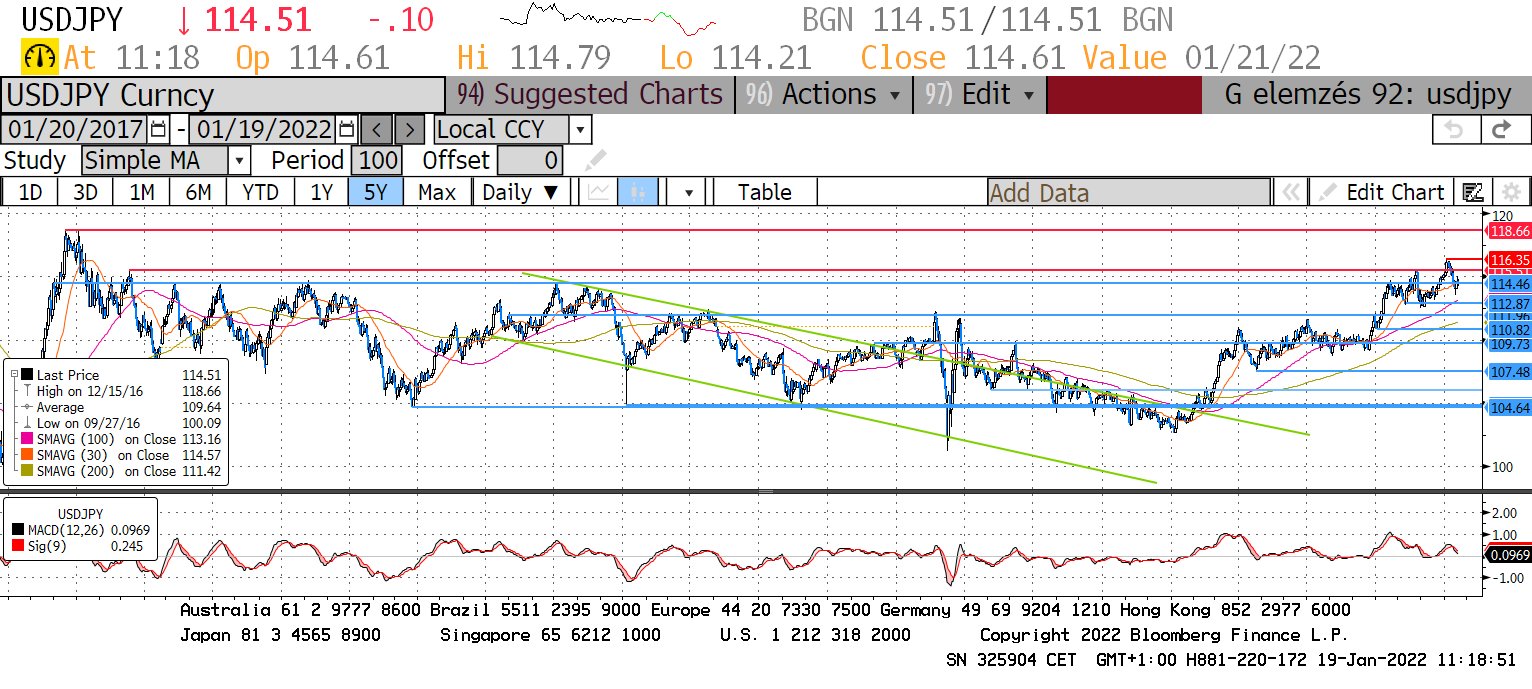The image size is (1532, 689).
Task: Click the yellow intraday gauge icon
Action: click(x=40, y=57)
